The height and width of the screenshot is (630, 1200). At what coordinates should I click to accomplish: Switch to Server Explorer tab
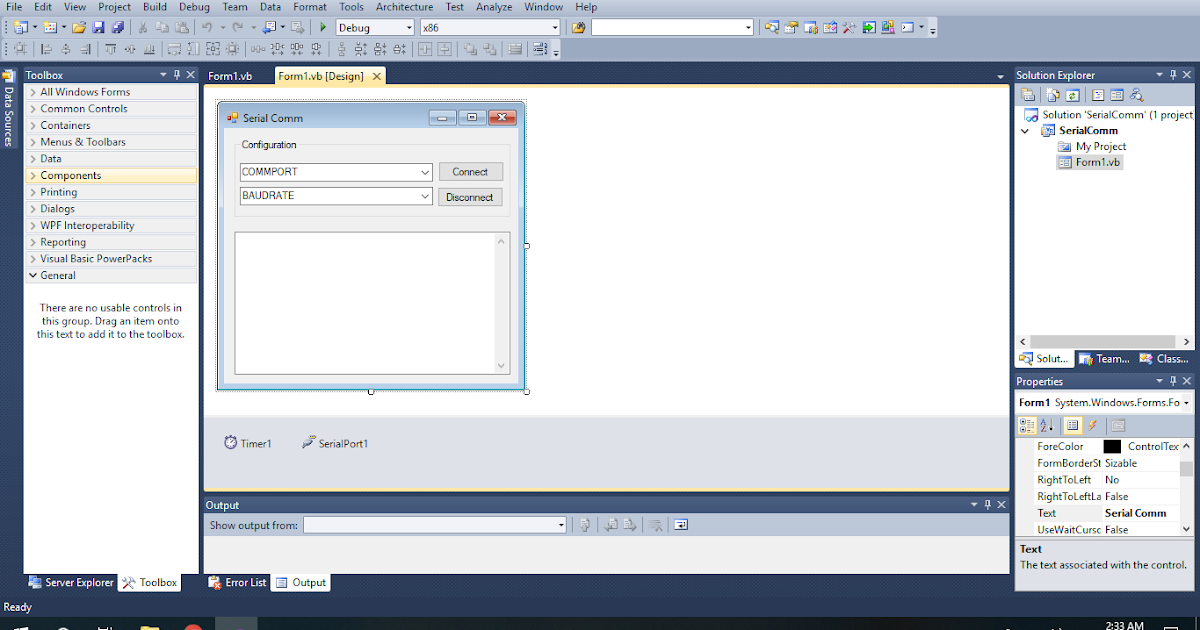pos(71,582)
